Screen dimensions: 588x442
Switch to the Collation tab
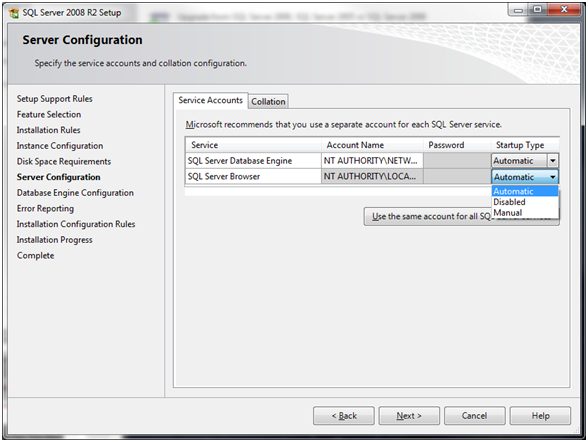268,102
